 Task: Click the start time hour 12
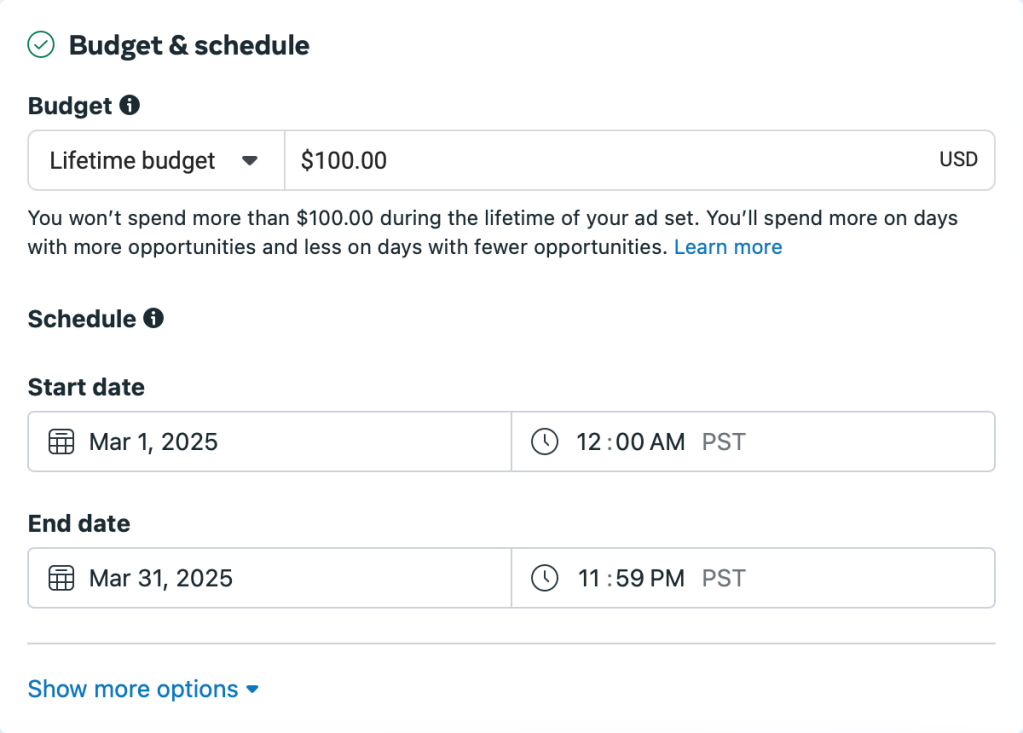click(x=588, y=442)
